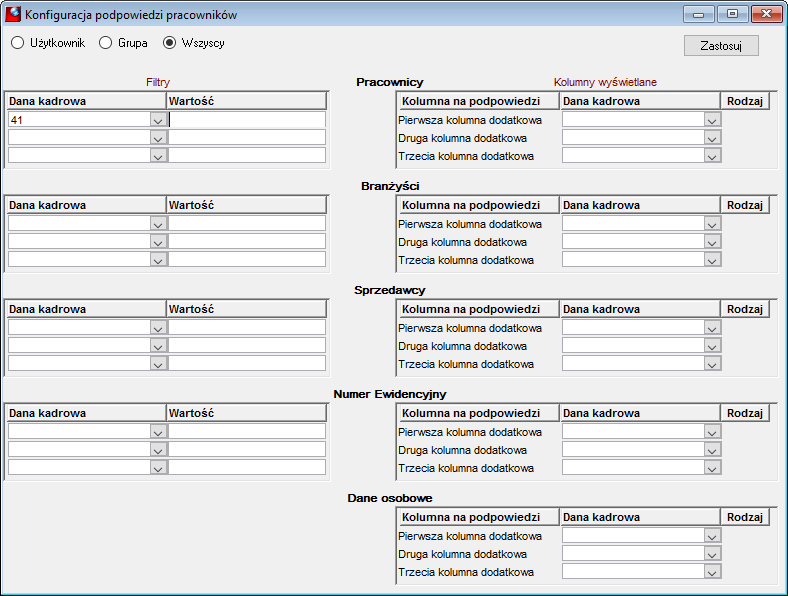Select the Grupa radio button
Image resolution: width=788 pixels, height=596 pixels.
pyautogui.click(x=106, y=43)
